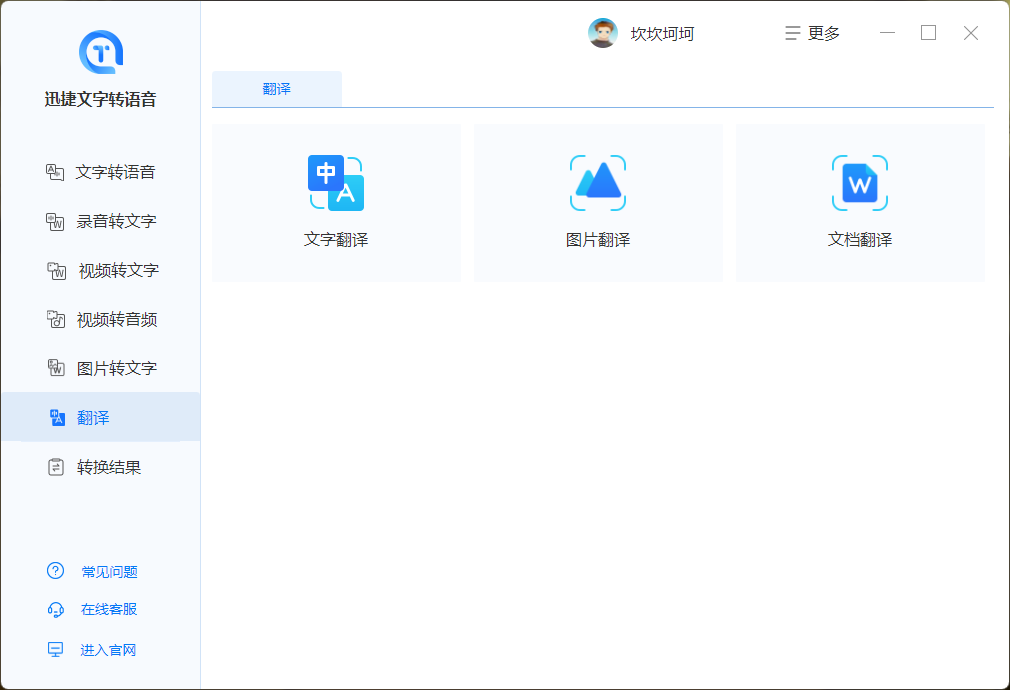Go to 视频转音频 in sidebar

coord(101,320)
